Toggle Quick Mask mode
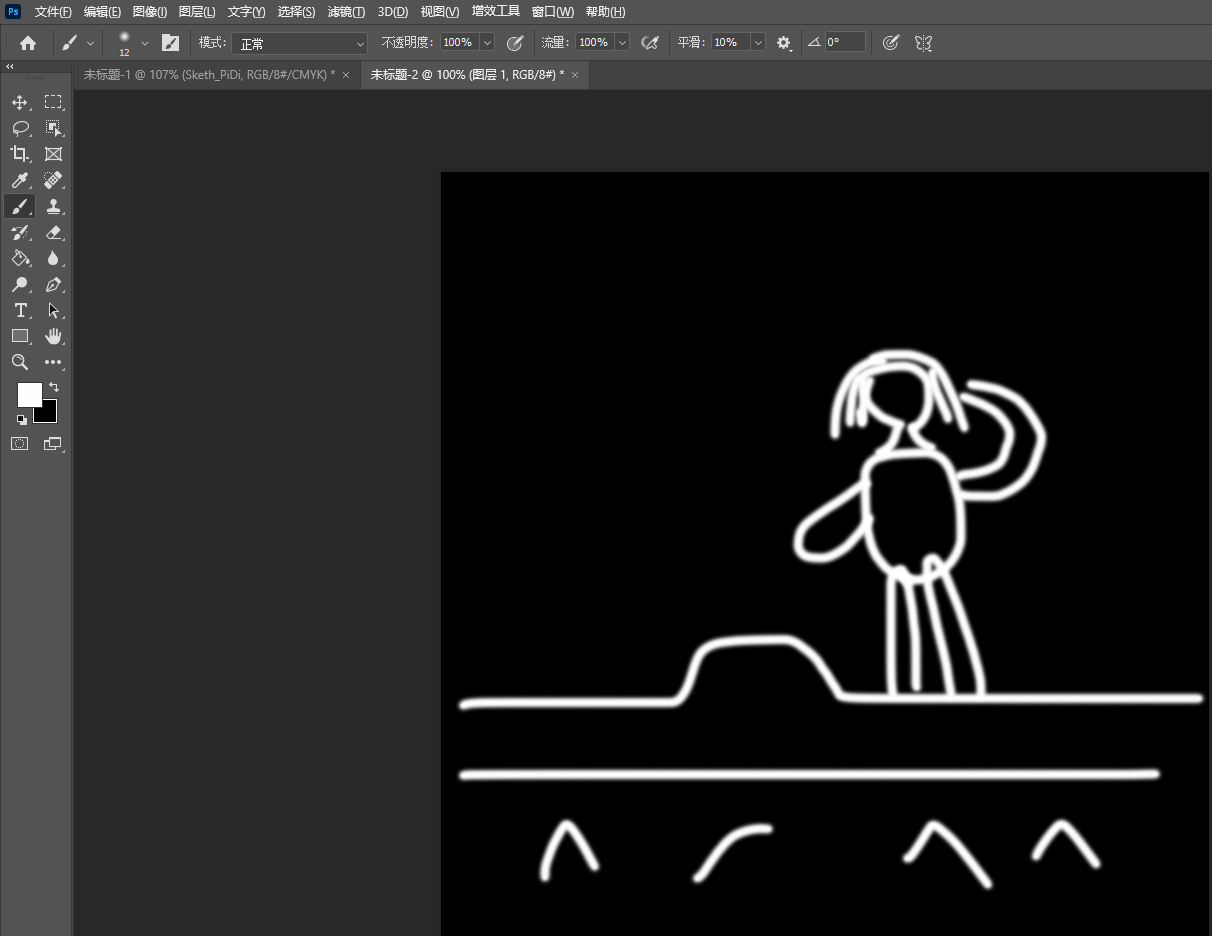Image resolution: width=1212 pixels, height=936 pixels. tap(20, 443)
